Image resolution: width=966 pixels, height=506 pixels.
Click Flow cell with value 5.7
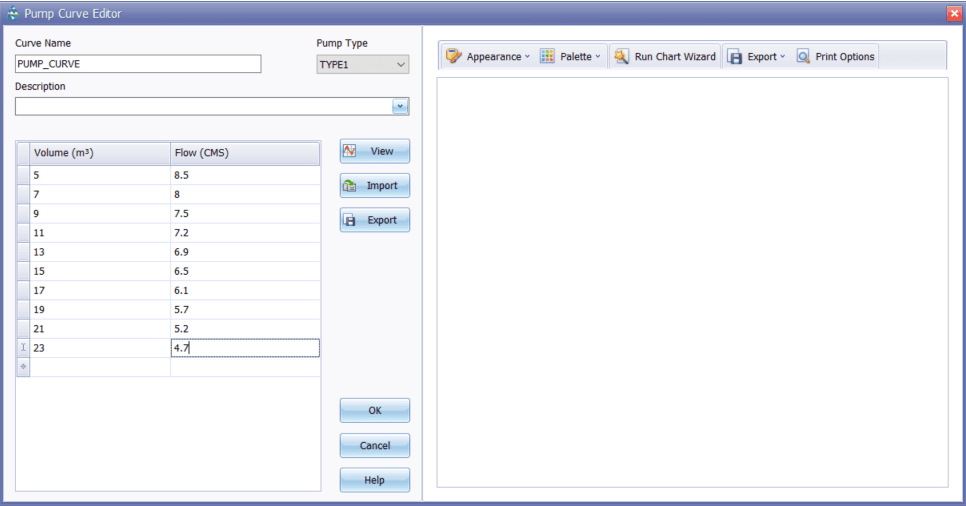[245, 309]
